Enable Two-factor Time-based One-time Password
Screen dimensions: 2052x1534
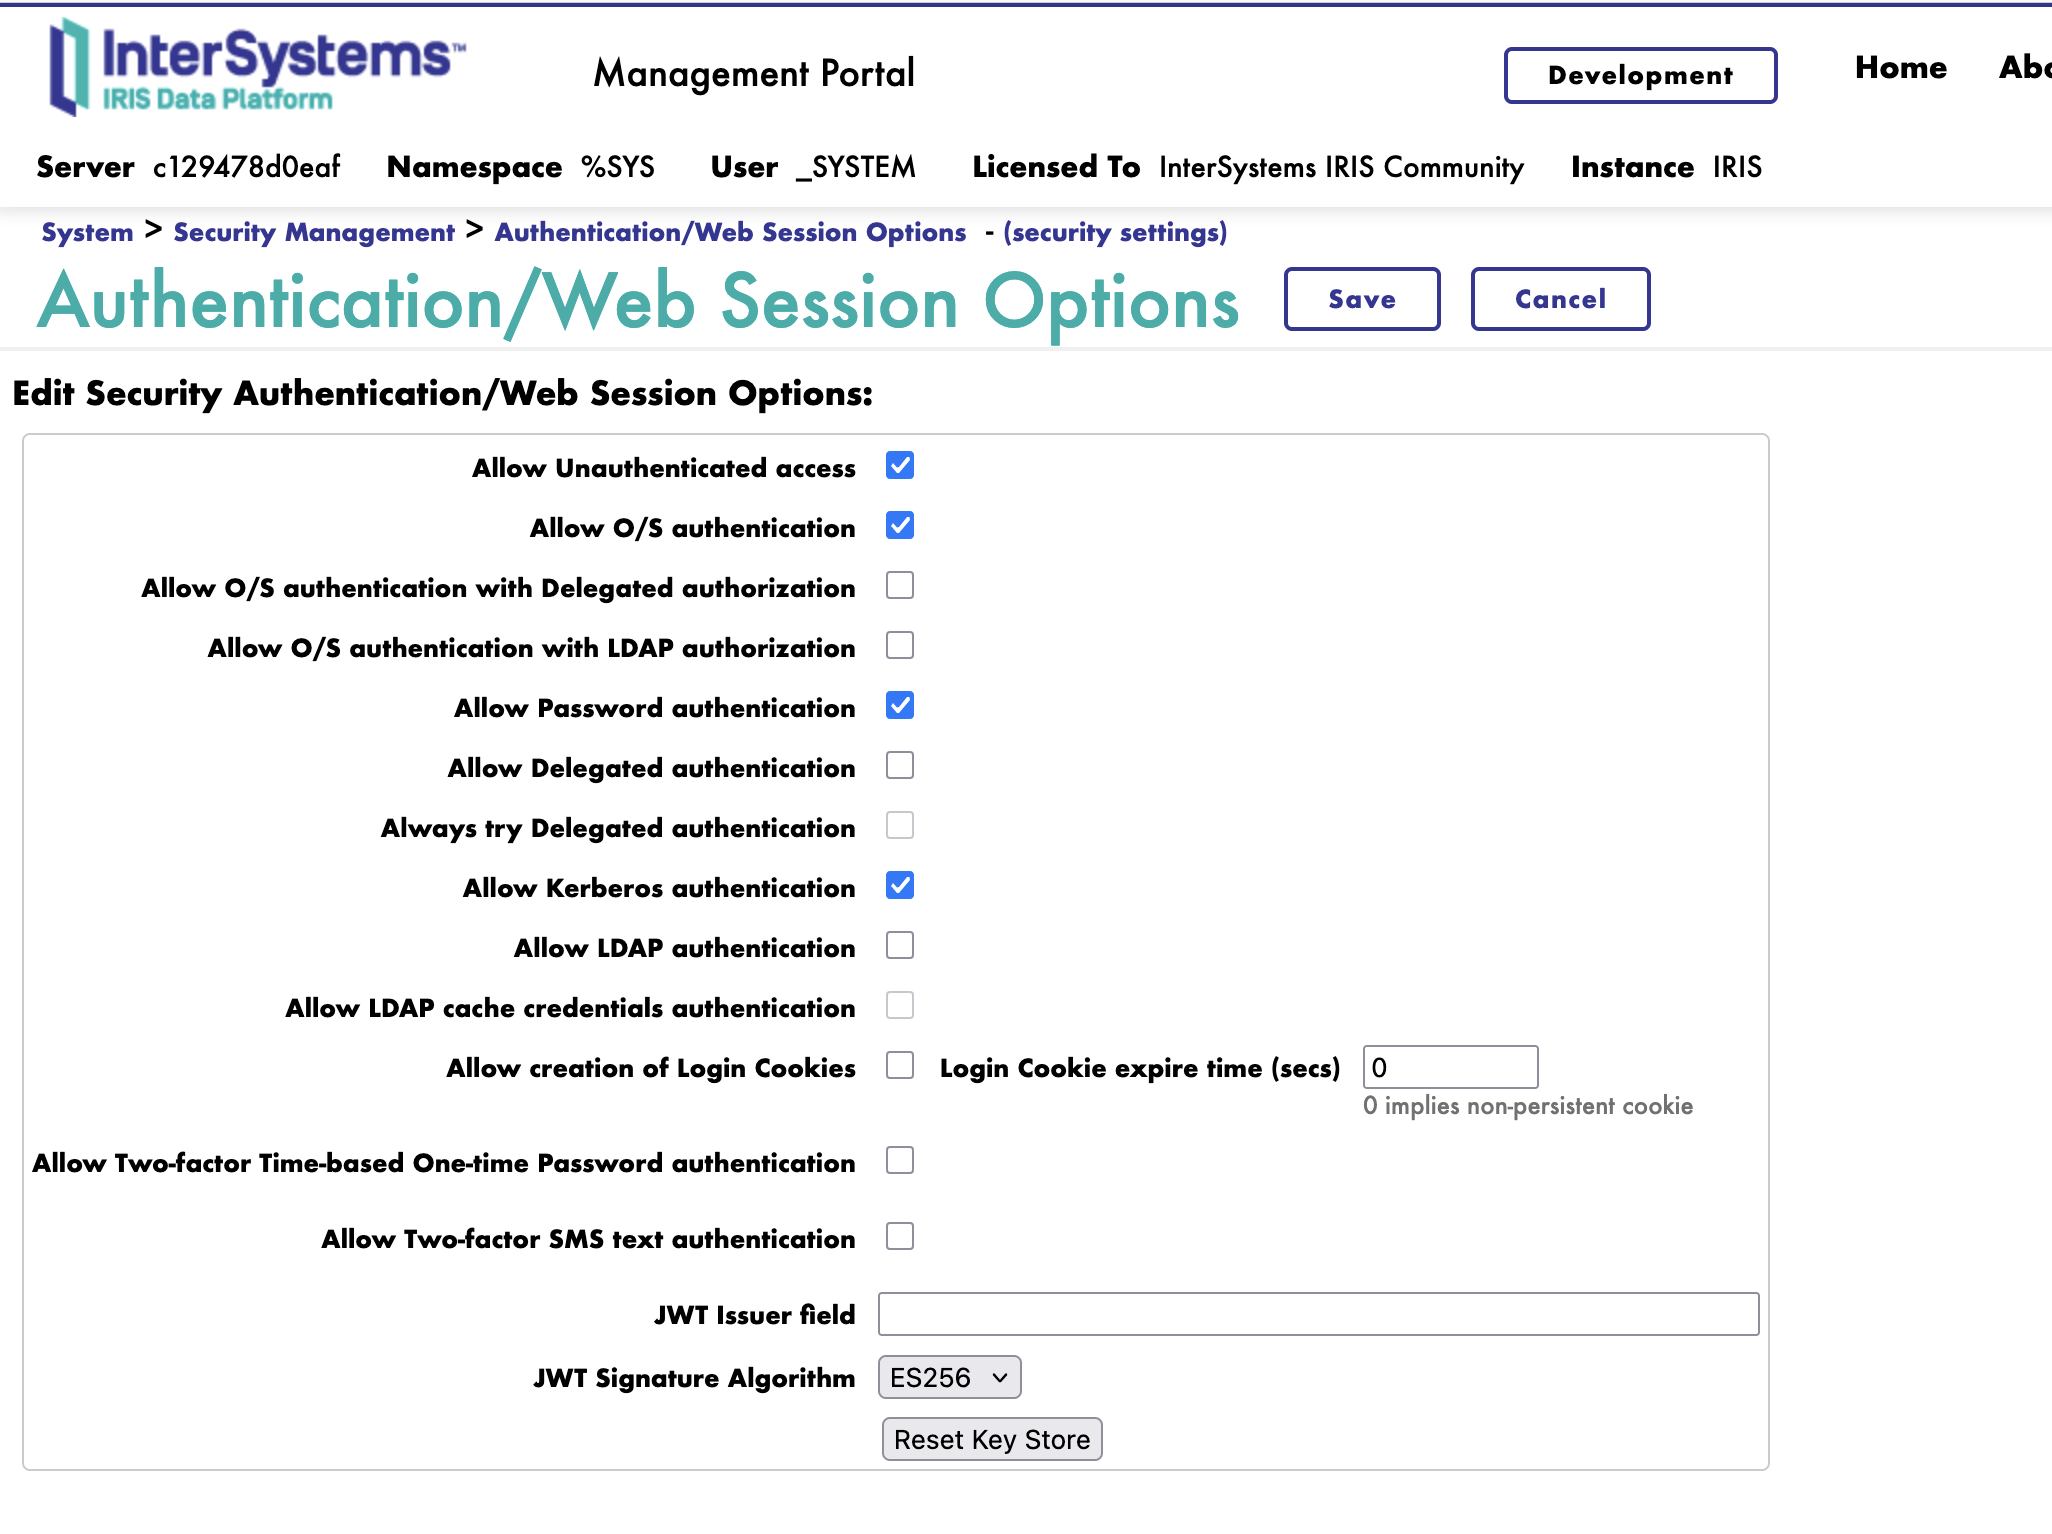click(900, 1161)
